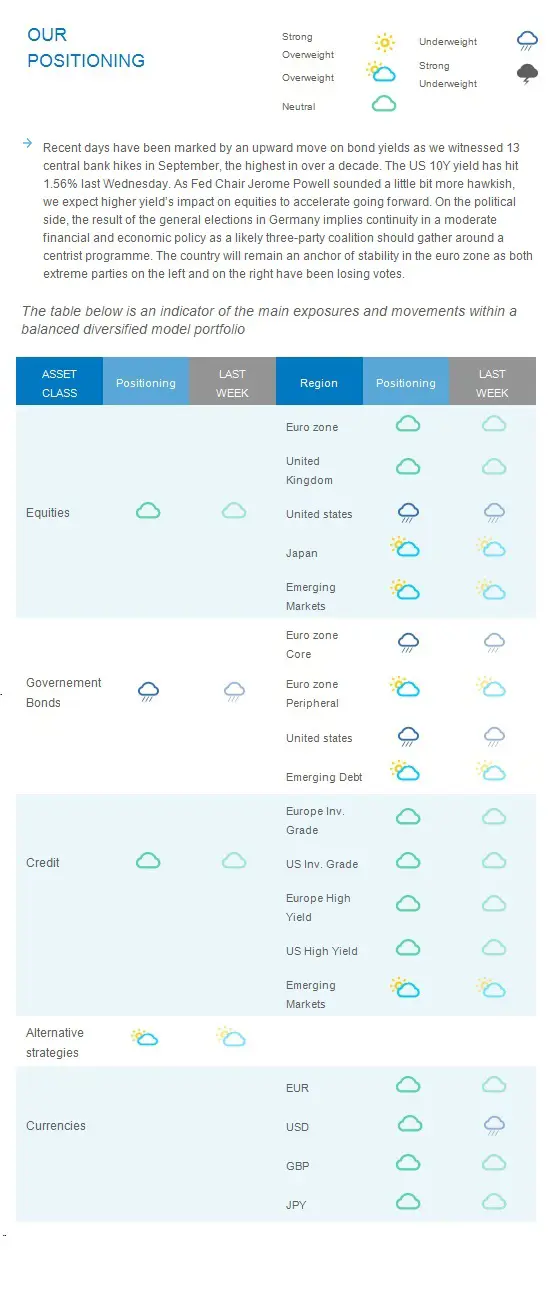Click Government Bonds asset class positioning icon
This screenshot has width=550, height=1300.
click(x=148, y=691)
